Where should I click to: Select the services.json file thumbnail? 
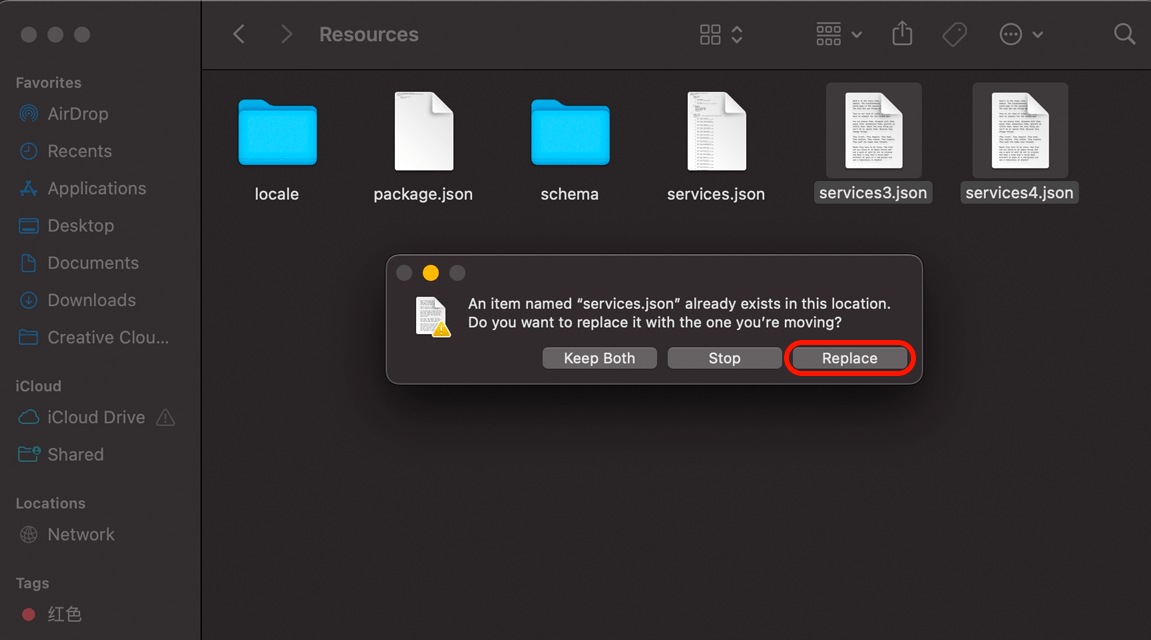click(716, 131)
